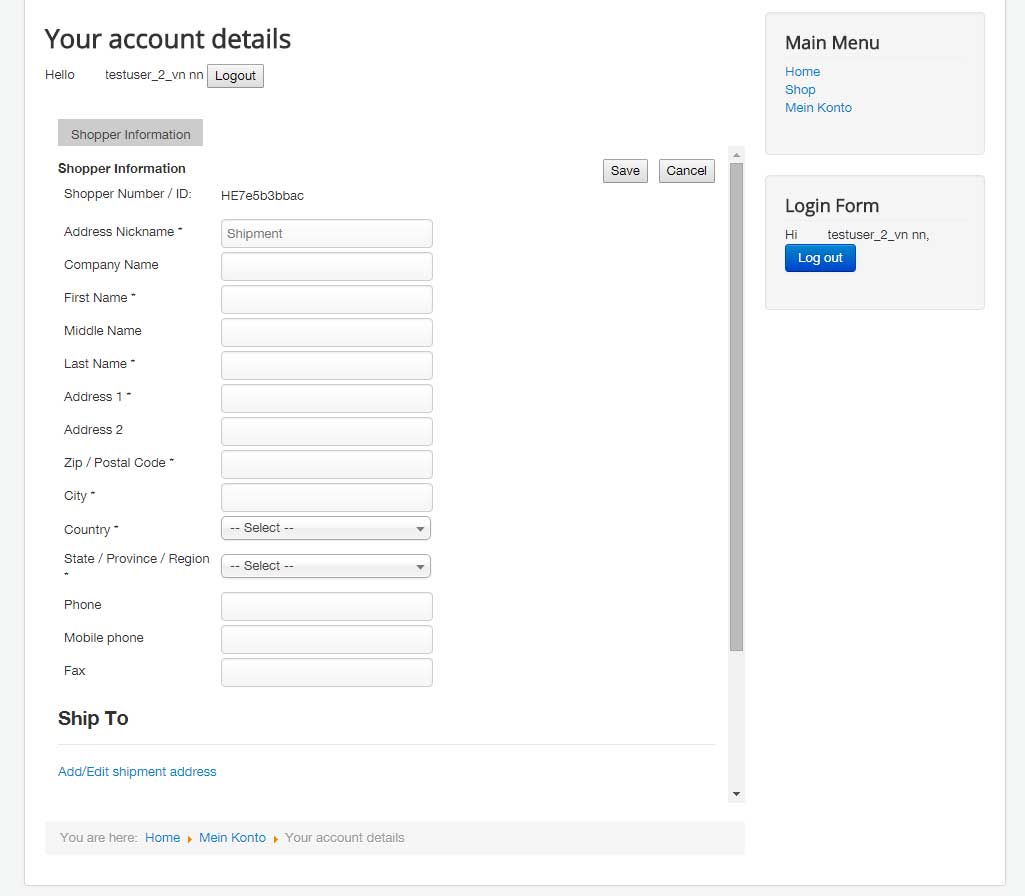Open the Shopper Information tab
1025x896 pixels.
click(x=130, y=134)
